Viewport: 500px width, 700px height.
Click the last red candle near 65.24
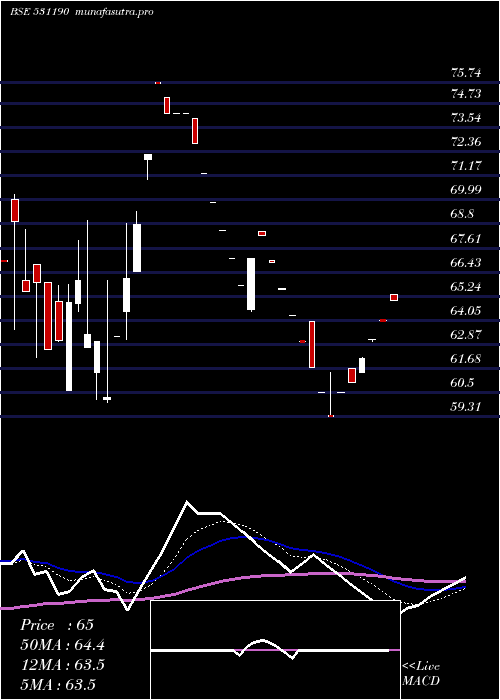coord(394,297)
